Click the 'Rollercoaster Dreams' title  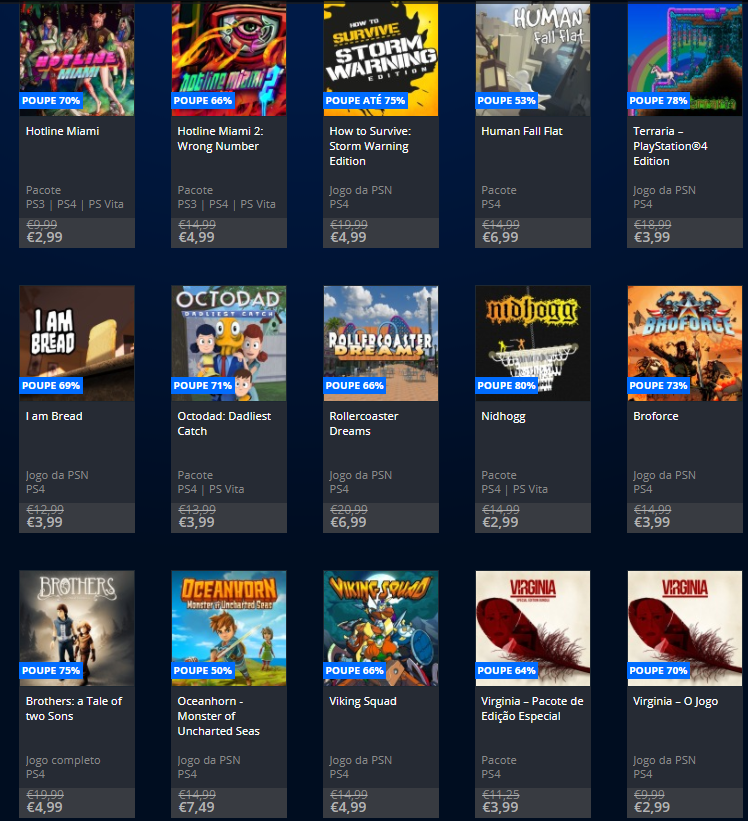click(364, 424)
